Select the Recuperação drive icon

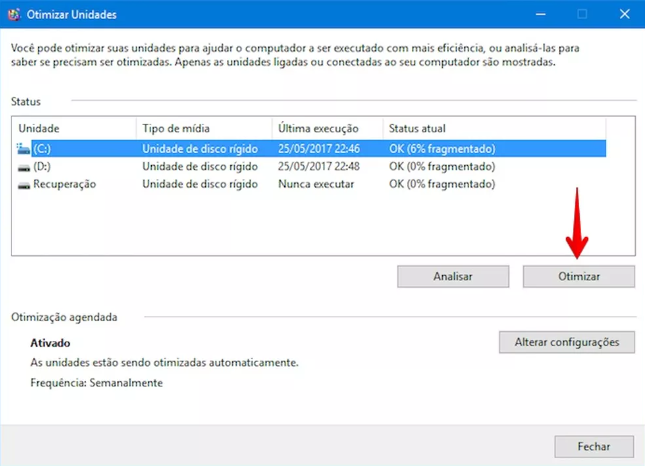coord(24,185)
